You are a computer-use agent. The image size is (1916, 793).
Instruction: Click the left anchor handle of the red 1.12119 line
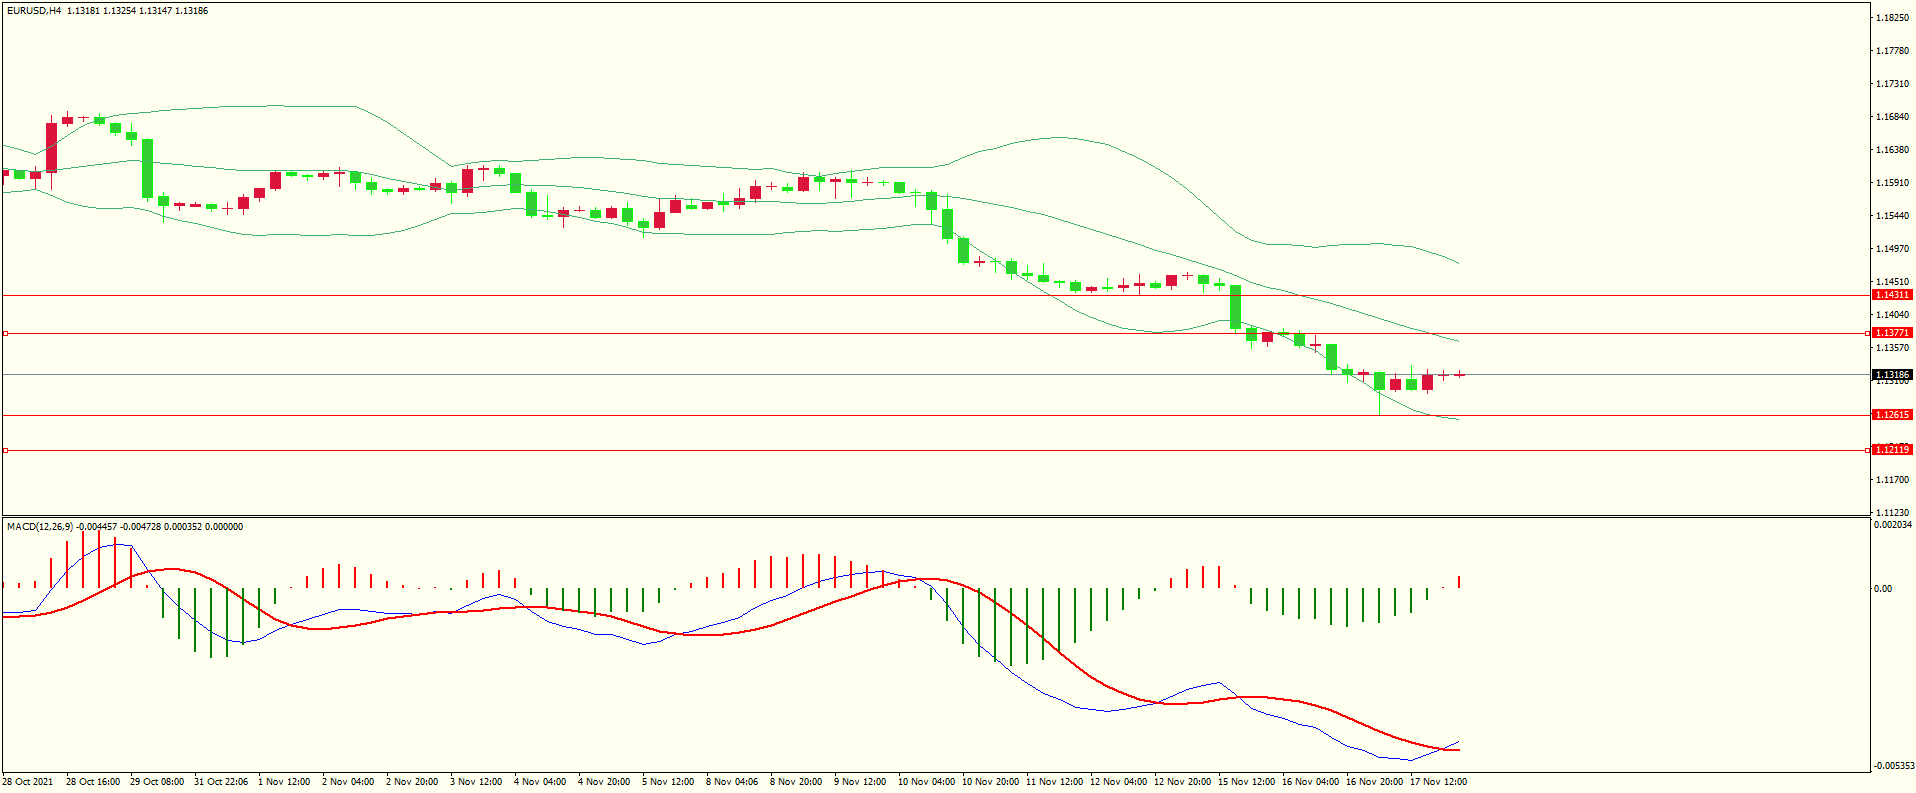(x=5, y=451)
